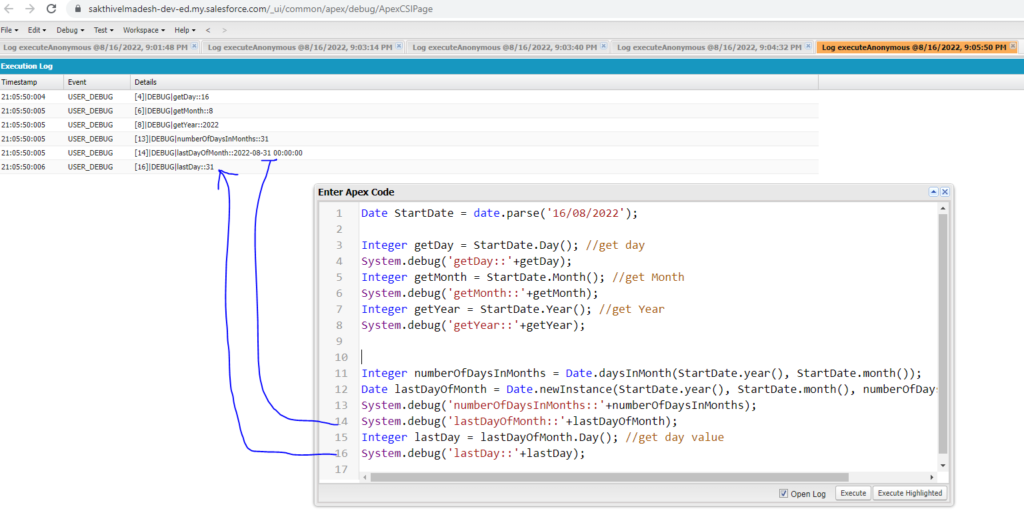Viewport: 1024px width, 511px height.
Task: Select the log row numberOfDaysInMonths::31
Action: (409, 139)
